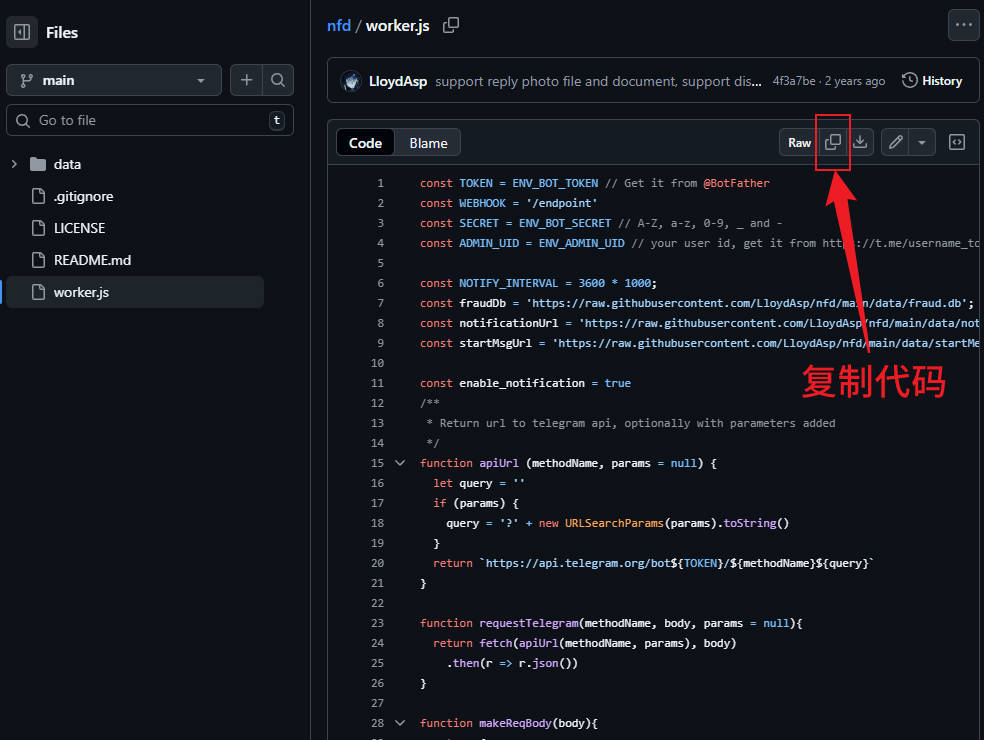This screenshot has width=984, height=740.
Task: Download the raw file icon
Action: [860, 143]
